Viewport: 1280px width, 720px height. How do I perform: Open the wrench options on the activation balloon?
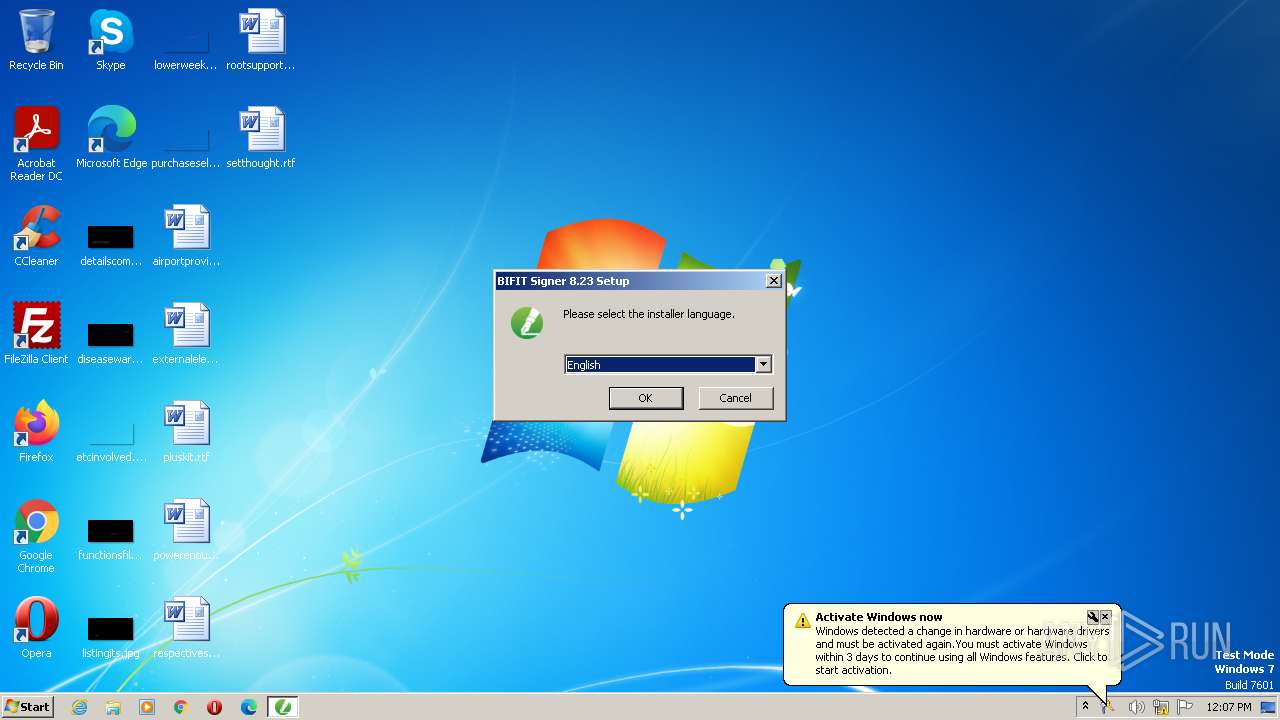pos(1093,617)
